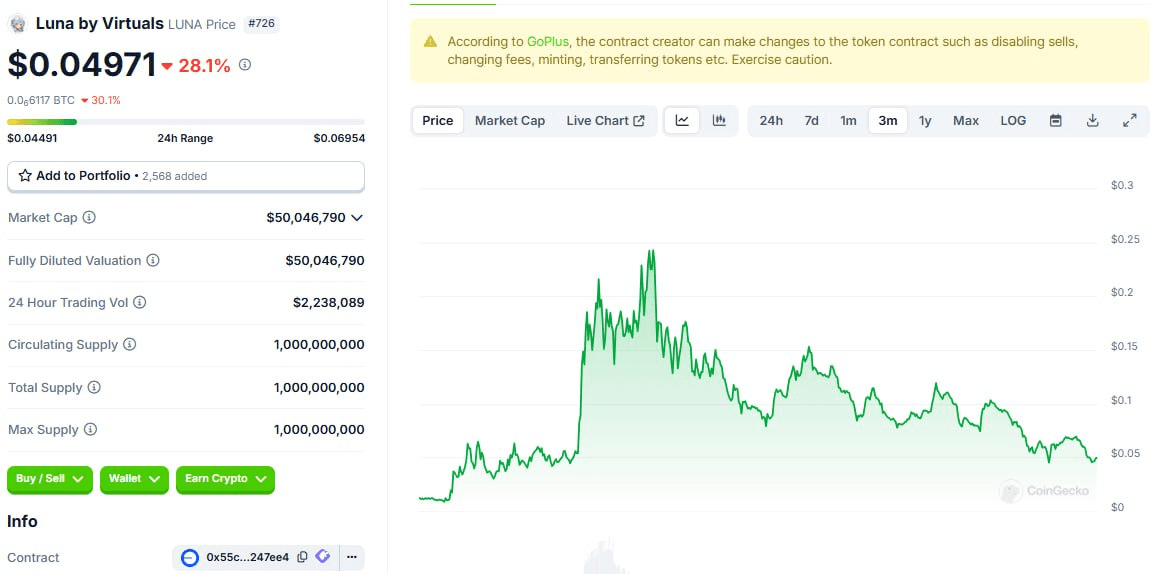Click Add to Portfolio button

click(186, 176)
